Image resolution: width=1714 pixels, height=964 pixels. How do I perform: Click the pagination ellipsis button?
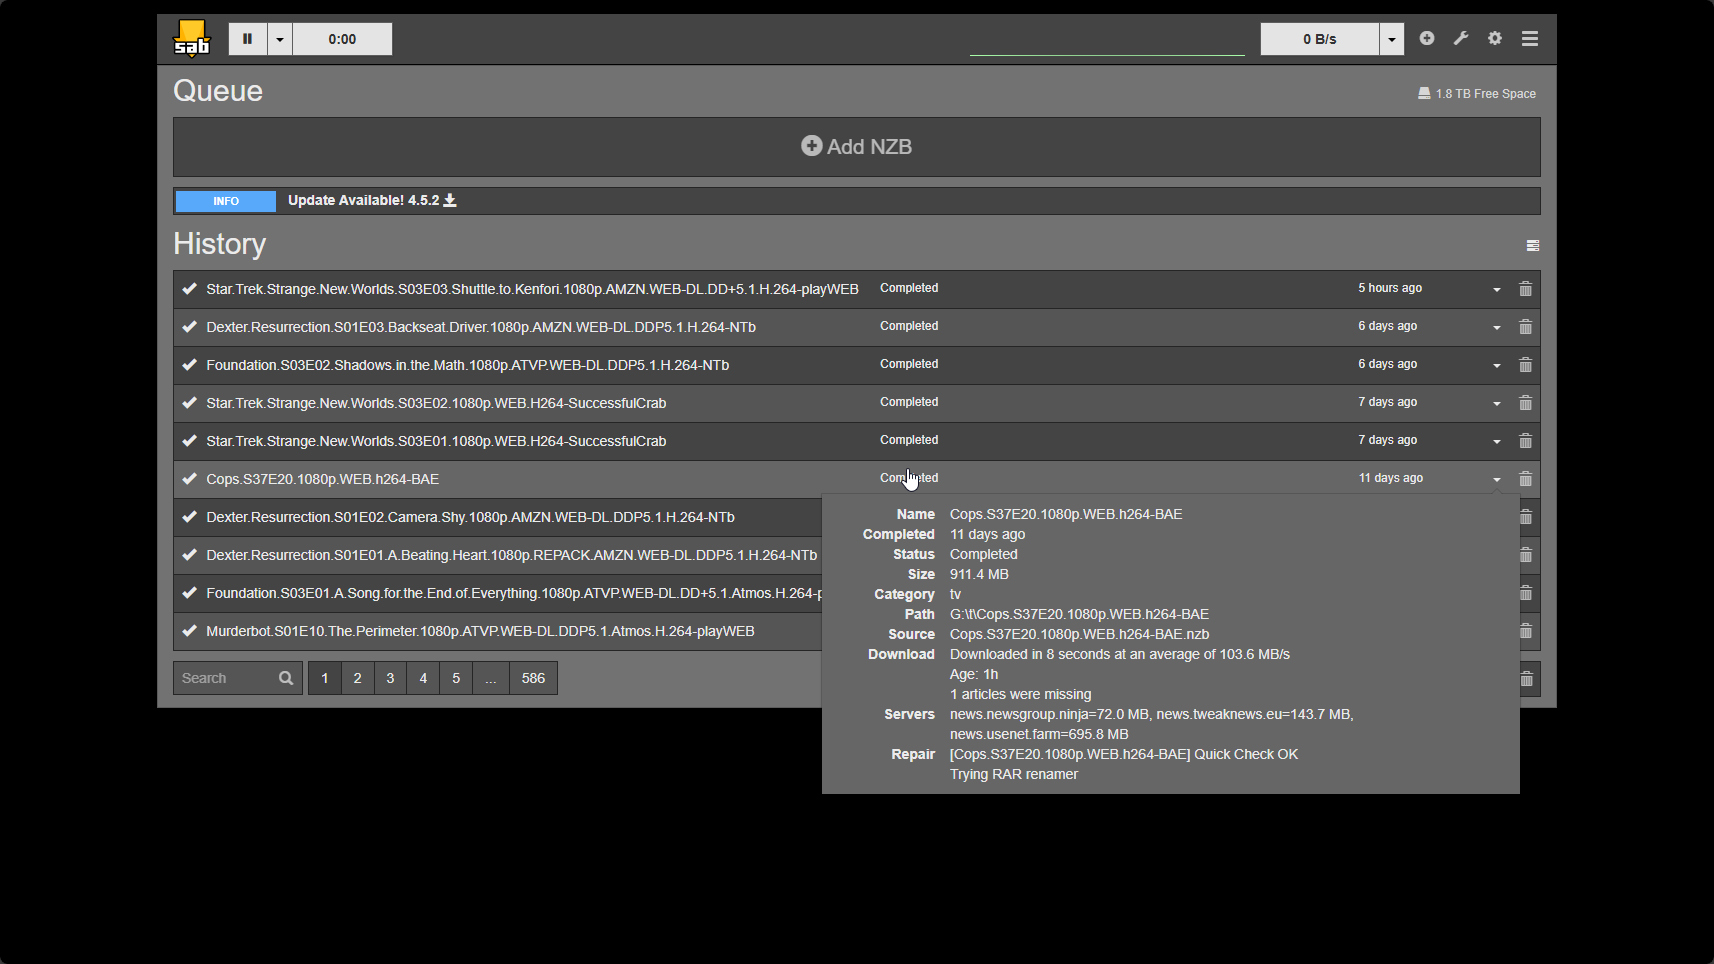pos(490,678)
